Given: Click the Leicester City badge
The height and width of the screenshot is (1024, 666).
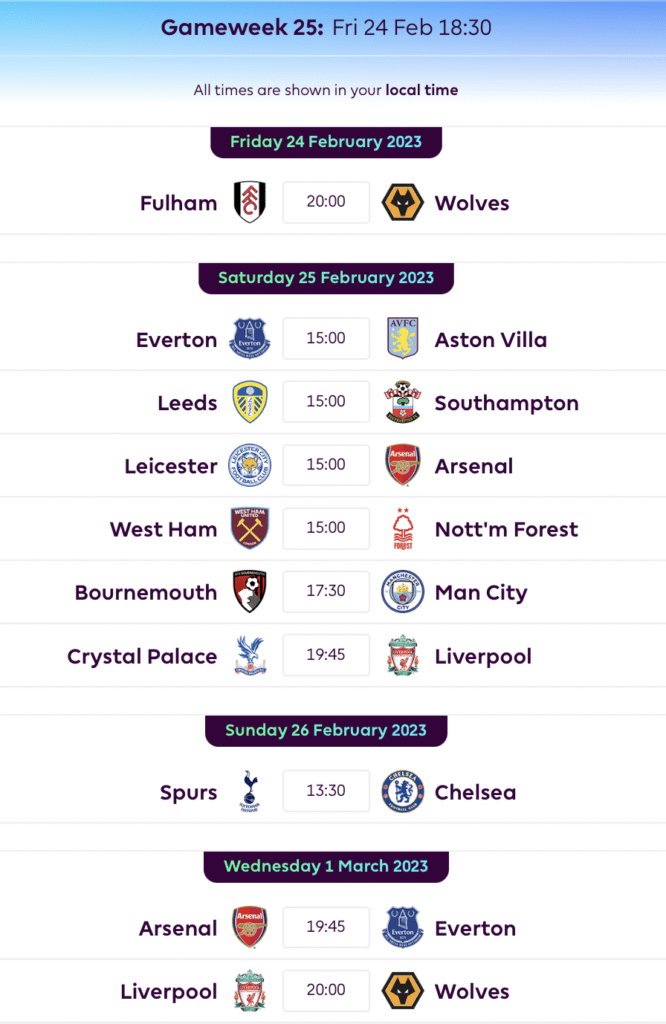Looking at the screenshot, I should pos(250,465).
